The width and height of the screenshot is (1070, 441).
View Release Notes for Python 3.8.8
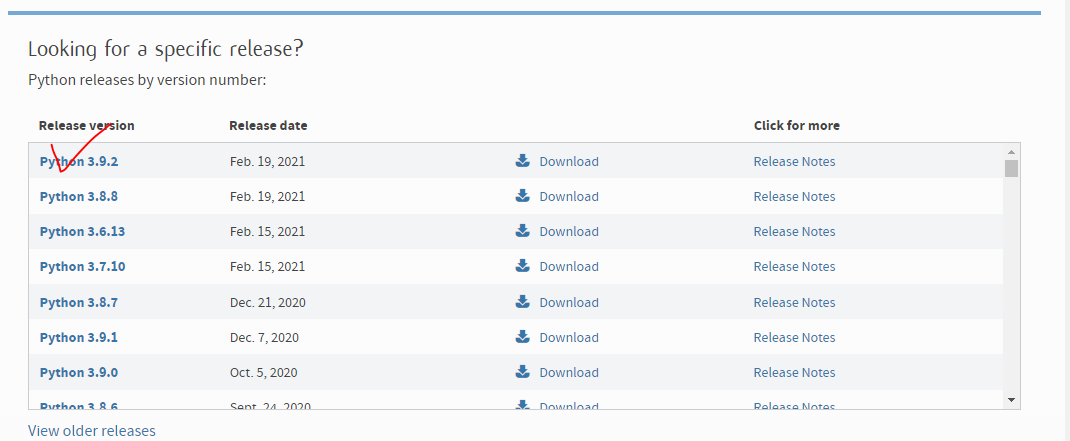pyautogui.click(x=794, y=197)
